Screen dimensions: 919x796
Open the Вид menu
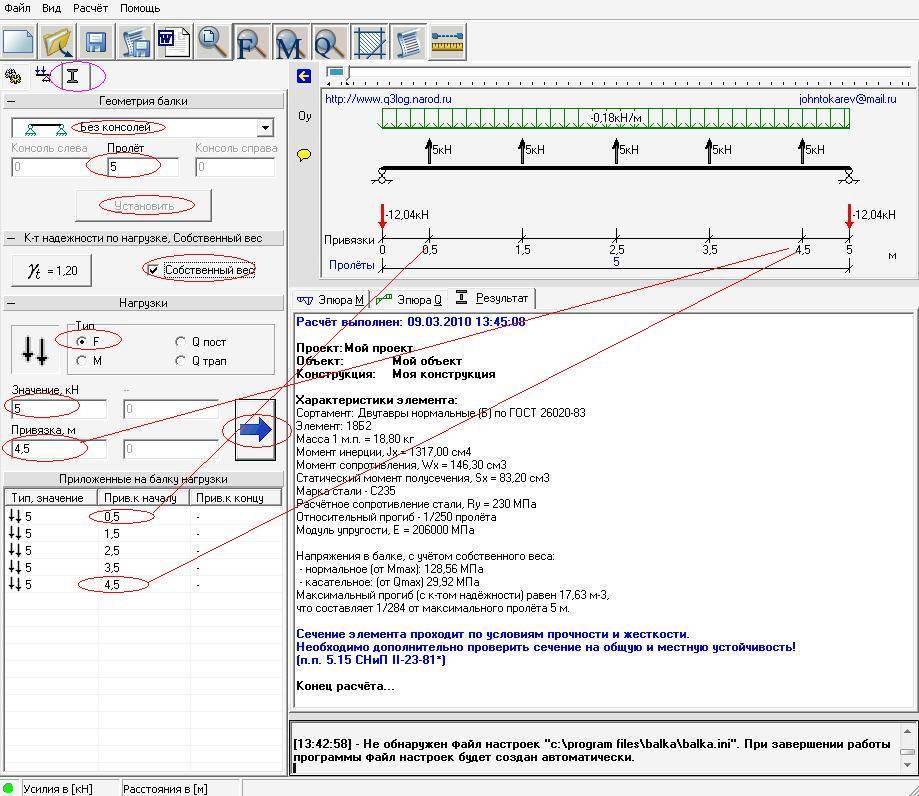click(x=52, y=8)
